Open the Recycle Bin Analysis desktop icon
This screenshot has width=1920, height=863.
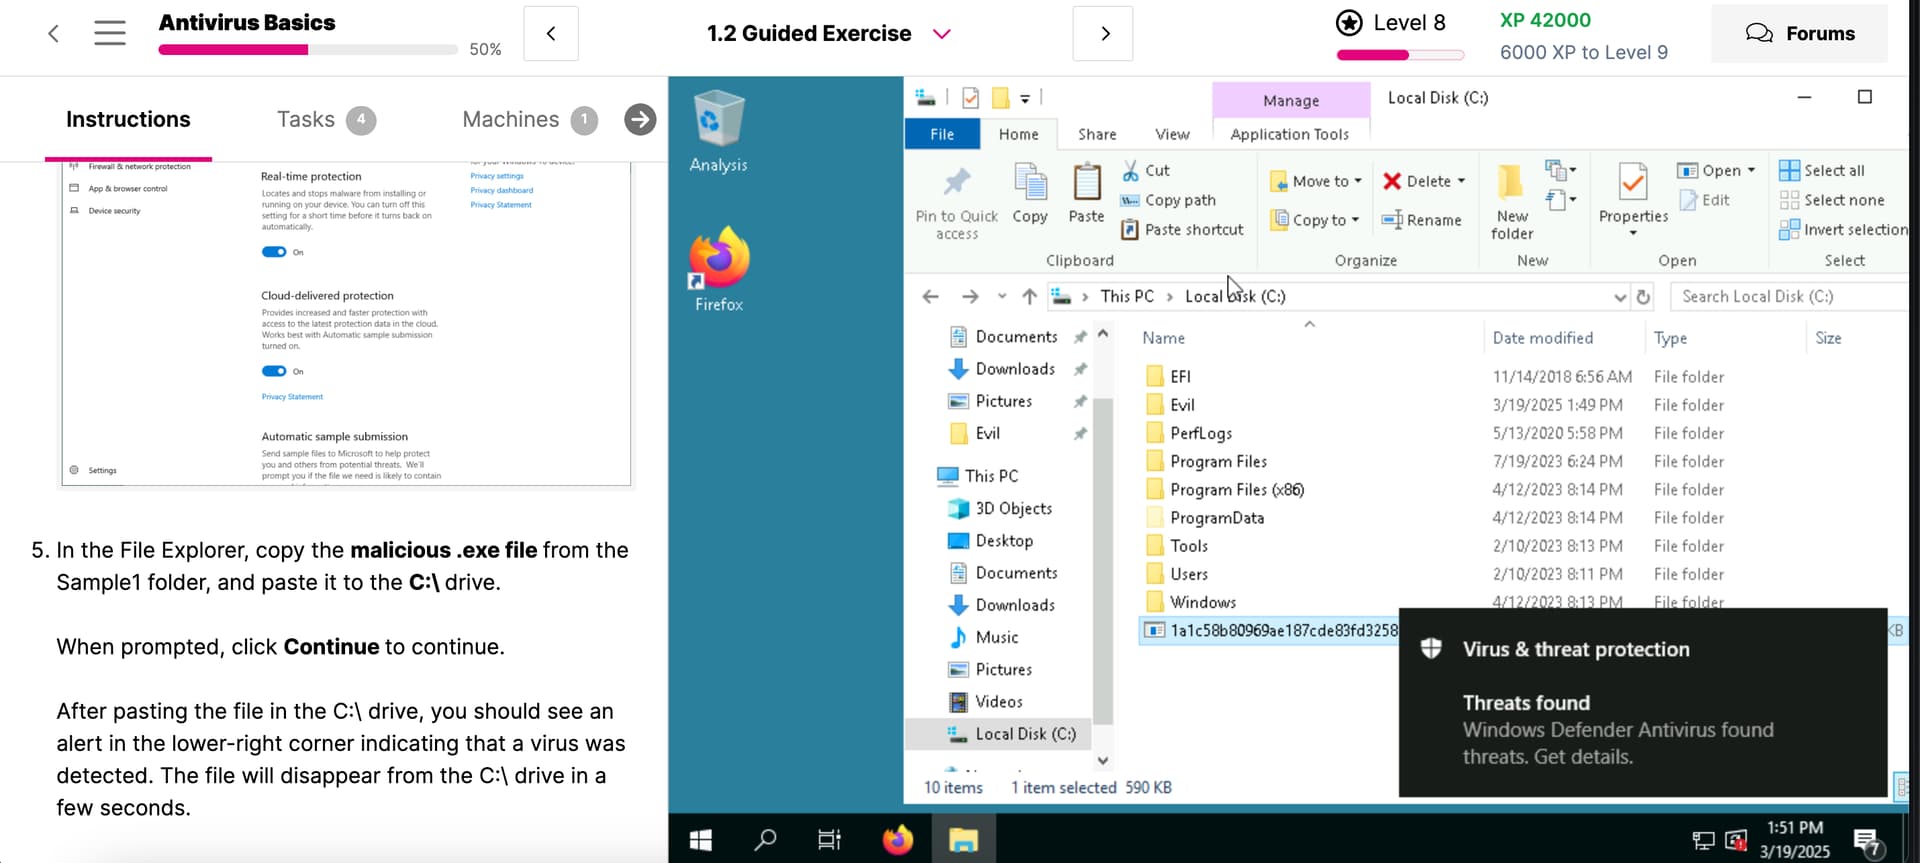point(718,131)
